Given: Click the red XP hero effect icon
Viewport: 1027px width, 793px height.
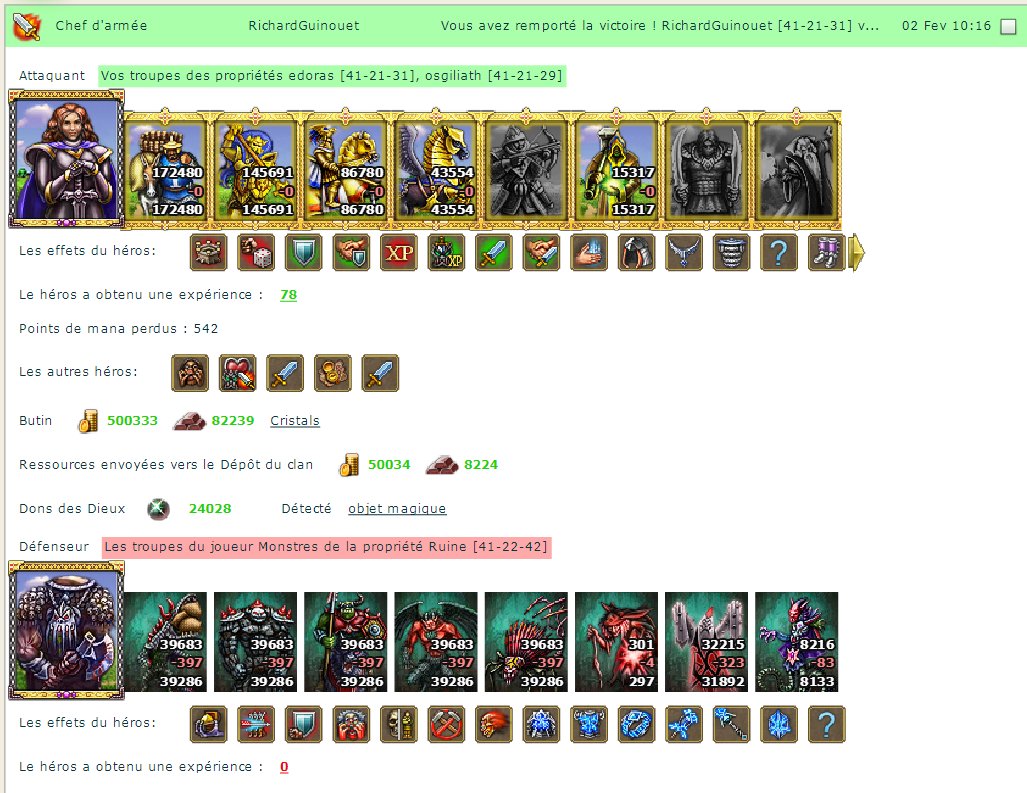Looking at the screenshot, I should click(x=399, y=252).
